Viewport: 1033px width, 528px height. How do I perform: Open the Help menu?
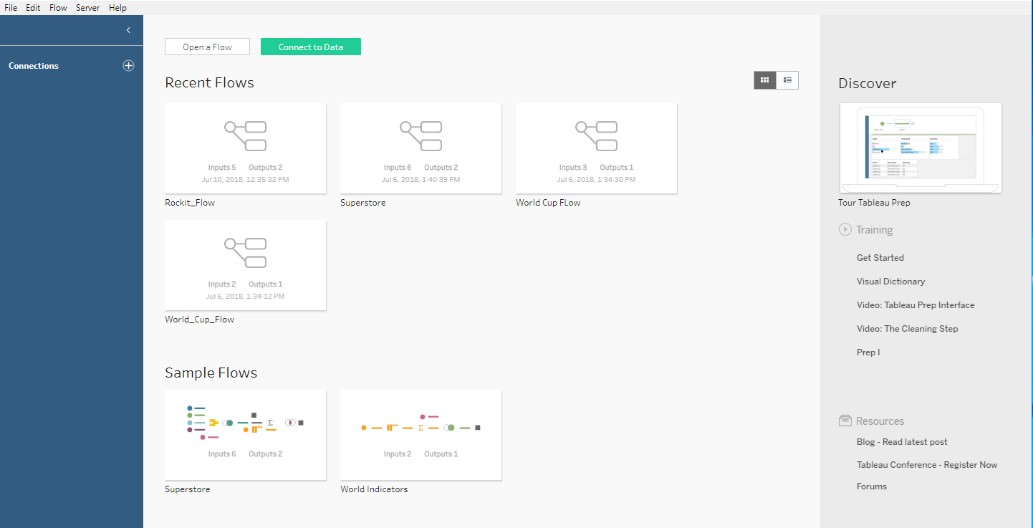click(117, 8)
